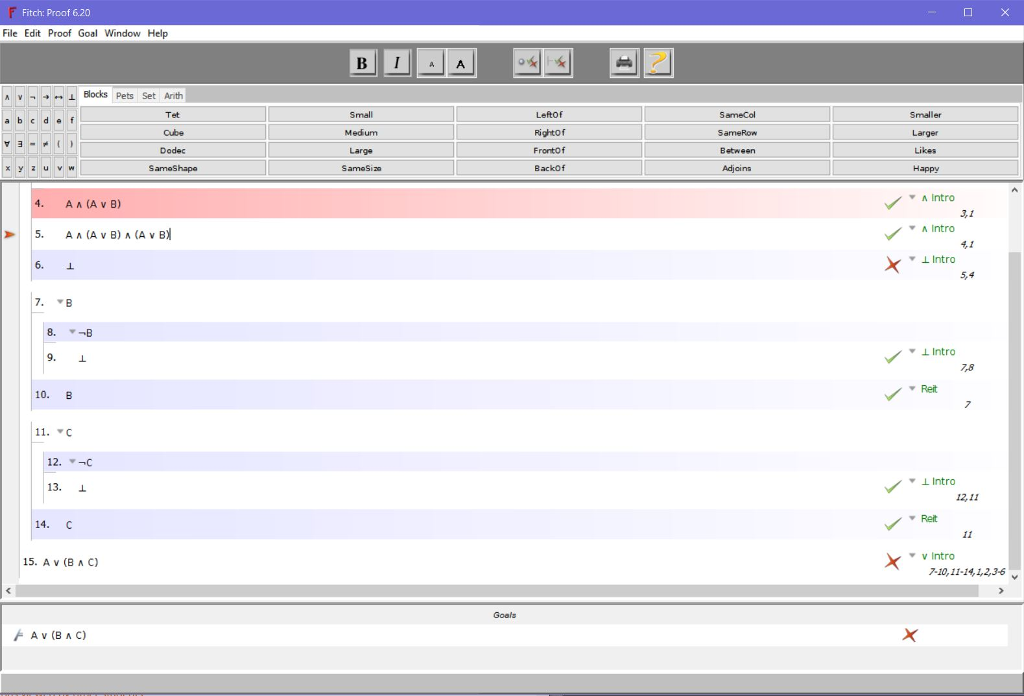Open the File menu
This screenshot has height=696, width=1024.
pos(10,33)
